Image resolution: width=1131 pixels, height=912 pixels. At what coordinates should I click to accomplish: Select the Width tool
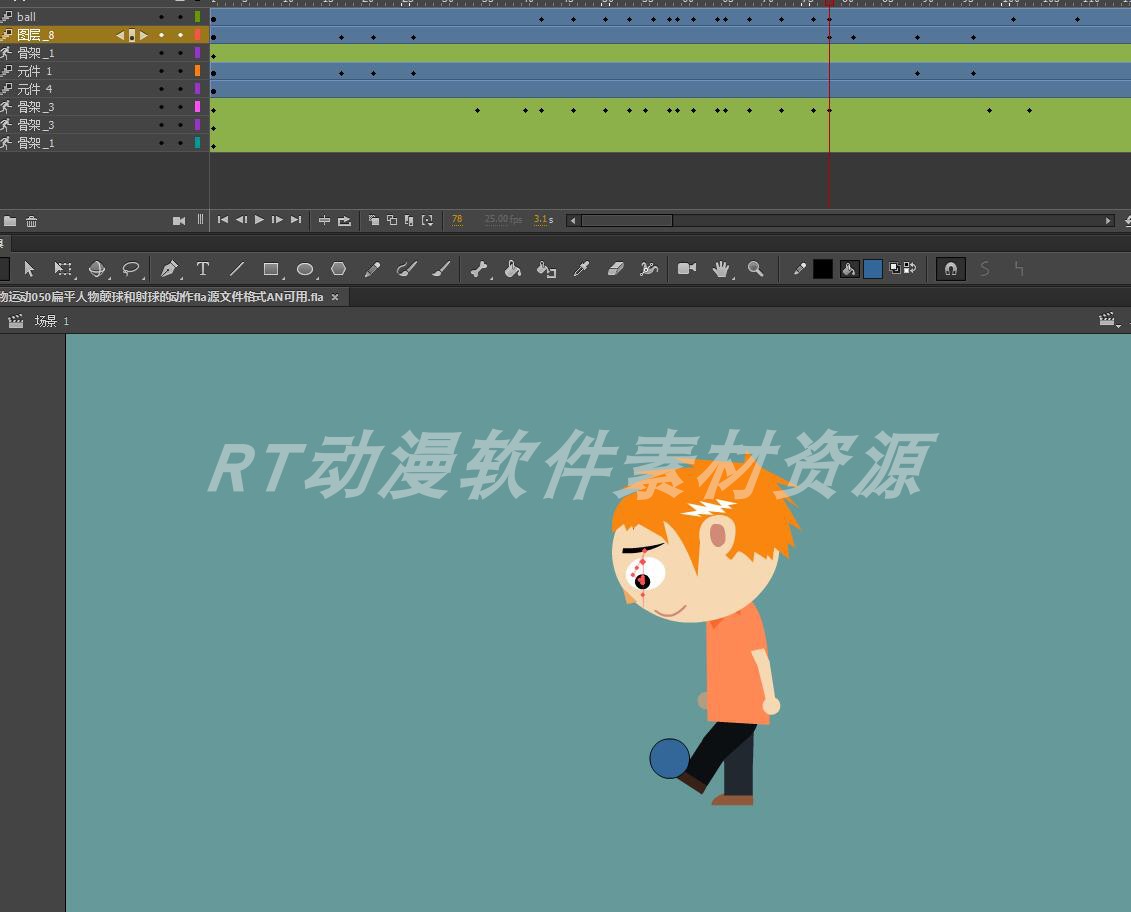pos(648,269)
